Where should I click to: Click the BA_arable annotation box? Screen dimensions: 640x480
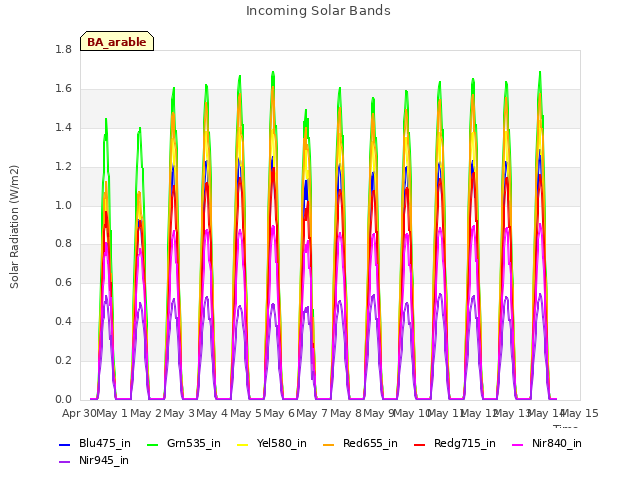(117, 41)
